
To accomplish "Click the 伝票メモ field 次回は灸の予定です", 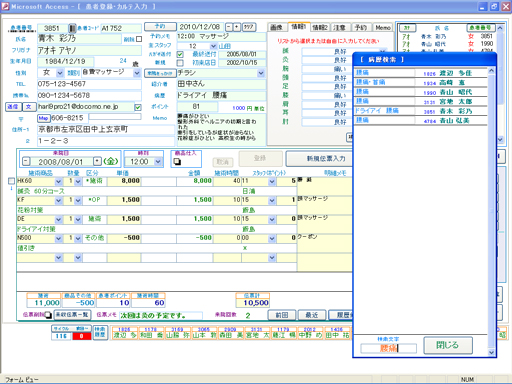I will pyautogui.click(x=161, y=315).
